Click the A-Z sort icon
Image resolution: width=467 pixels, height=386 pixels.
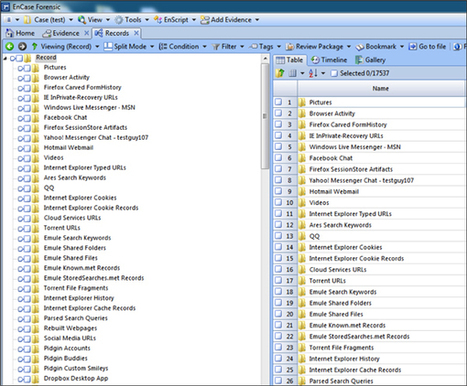[313, 73]
